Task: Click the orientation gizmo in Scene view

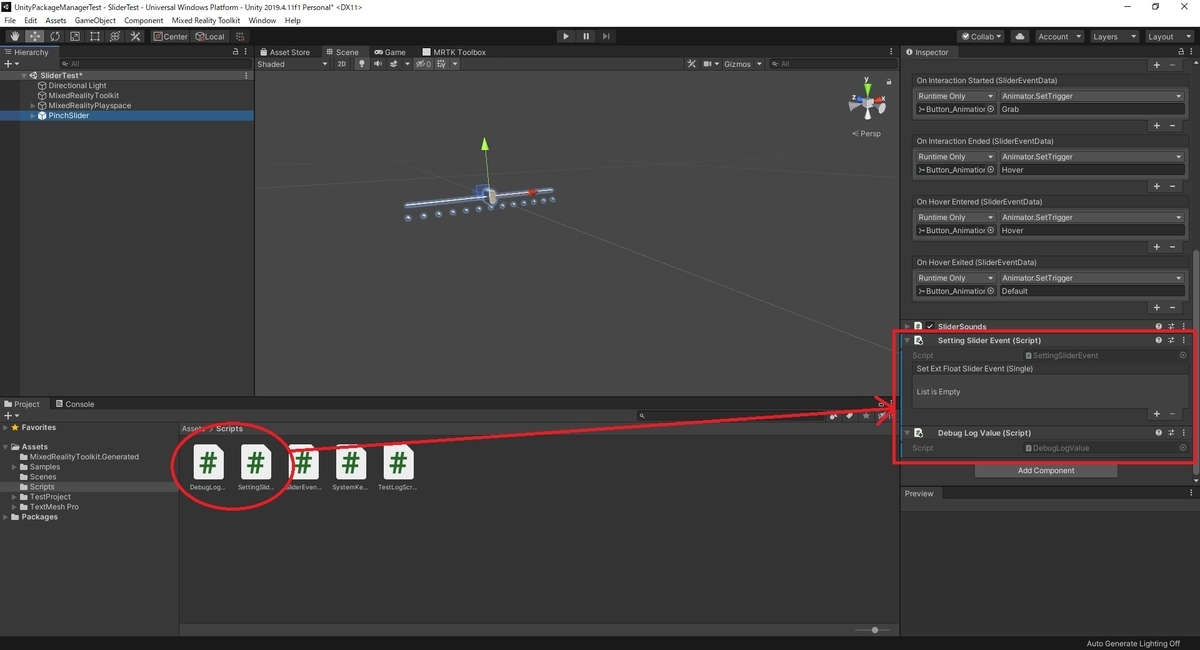Action: click(x=865, y=101)
